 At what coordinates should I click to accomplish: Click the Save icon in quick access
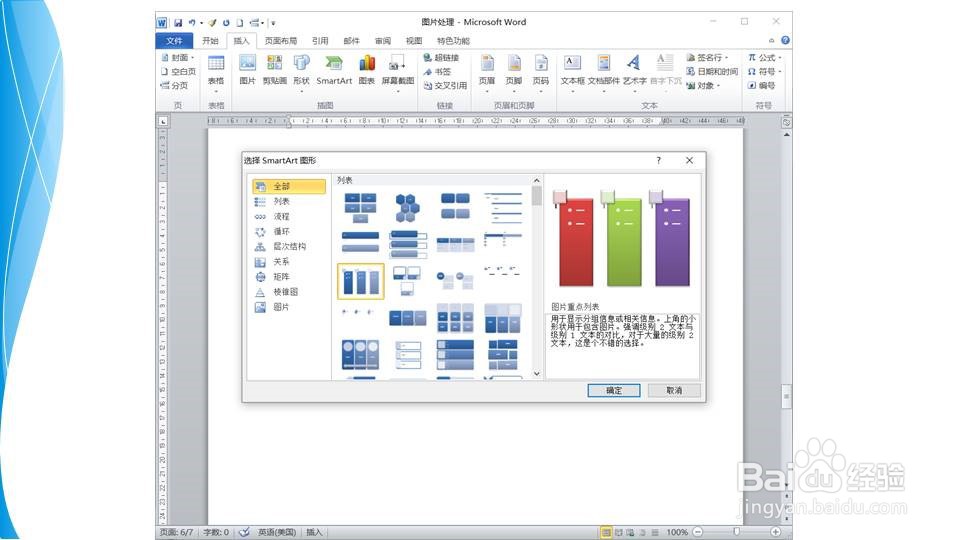(x=178, y=23)
